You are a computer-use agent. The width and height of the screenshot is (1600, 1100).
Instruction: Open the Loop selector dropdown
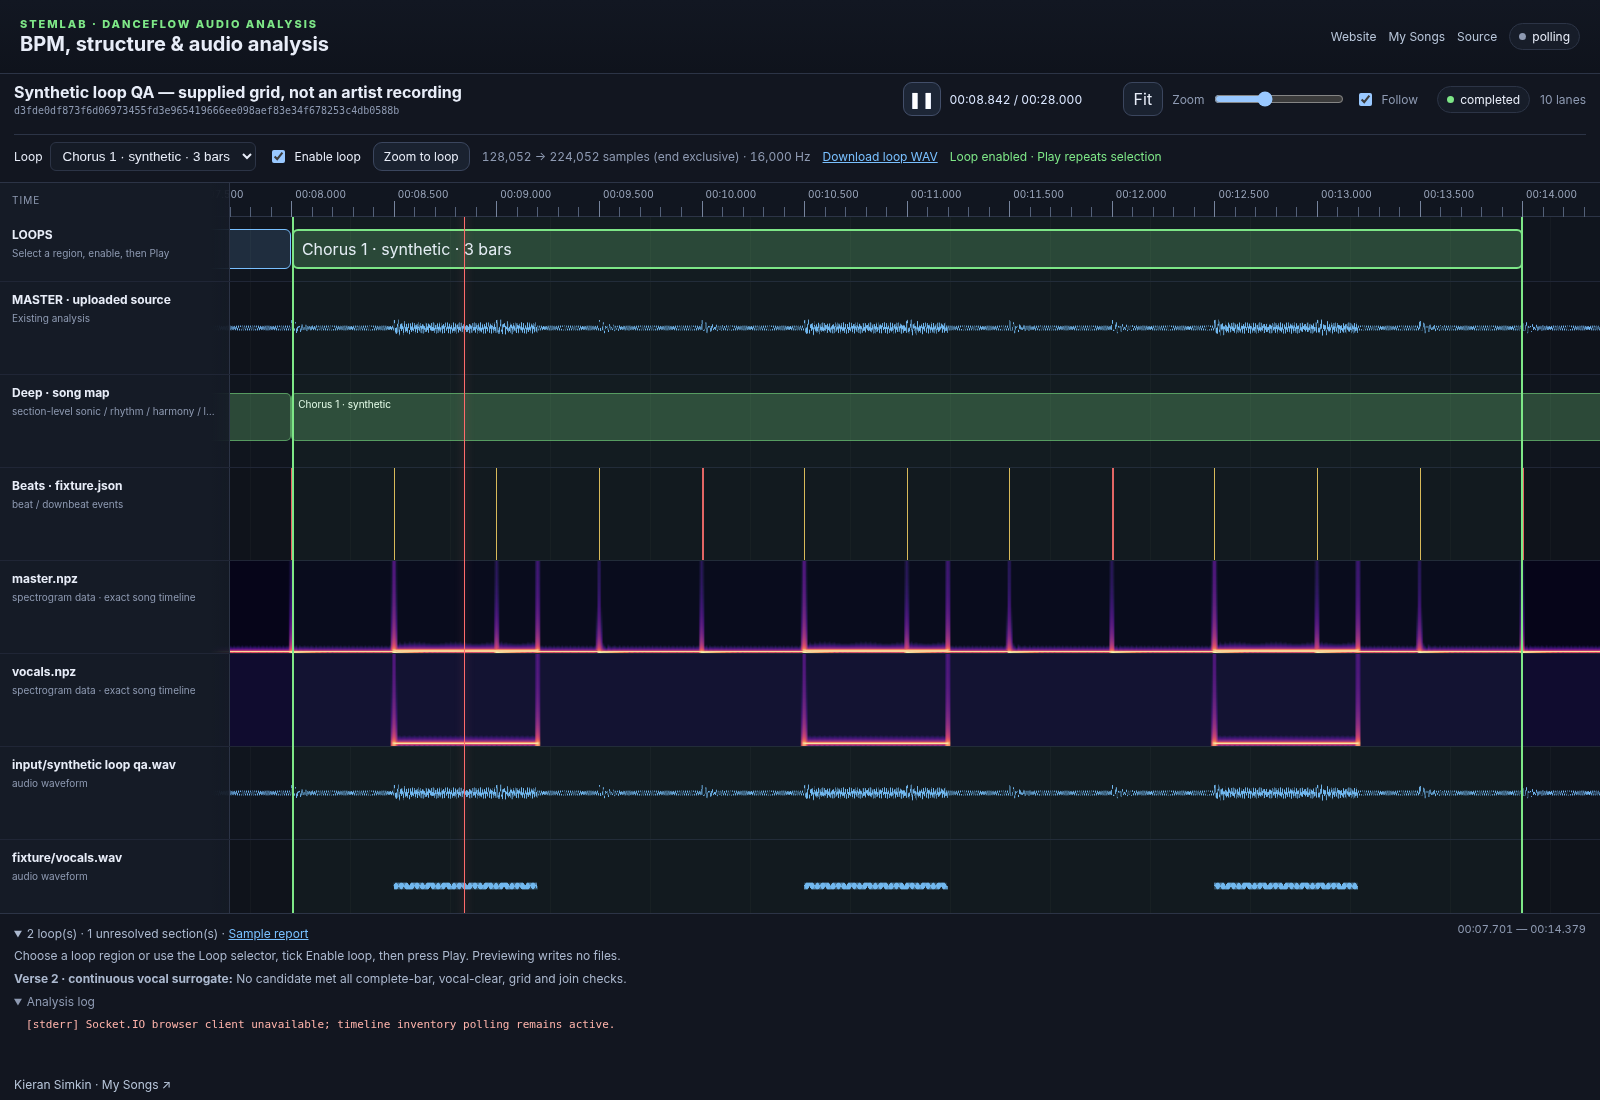click(x=153, y=157)
